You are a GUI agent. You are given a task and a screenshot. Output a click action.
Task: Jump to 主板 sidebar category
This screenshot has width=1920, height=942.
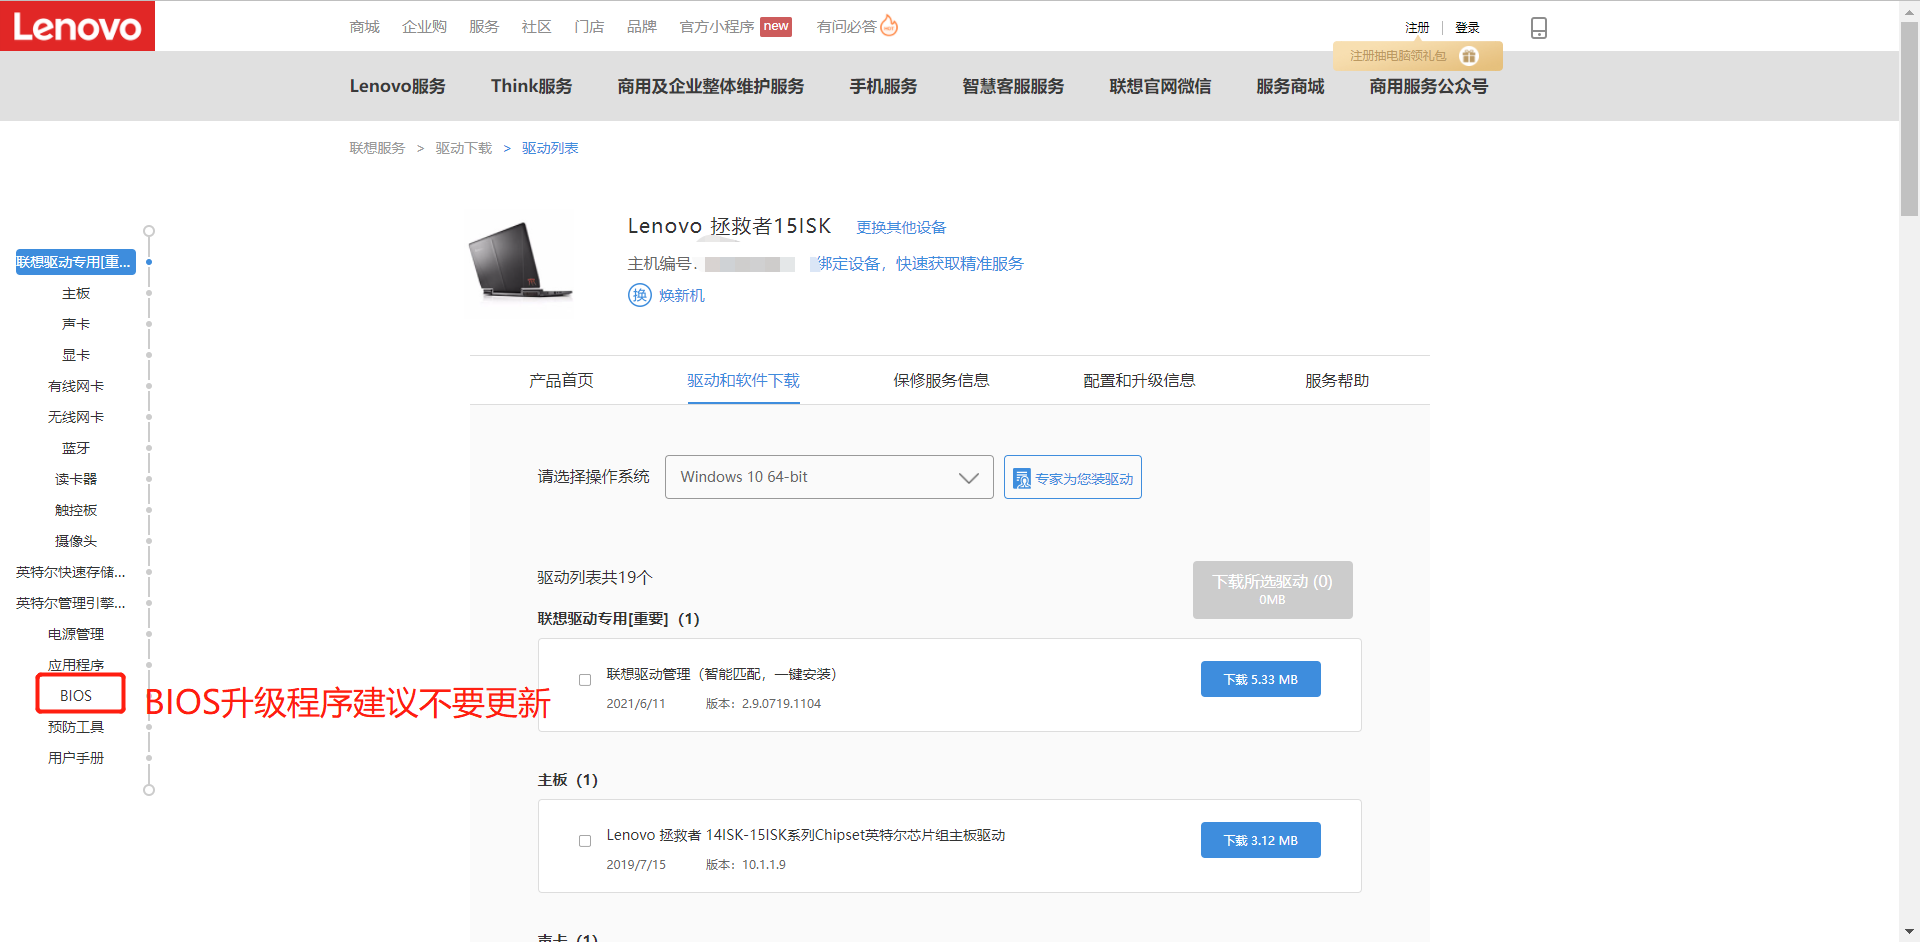(x=76, y=293)
